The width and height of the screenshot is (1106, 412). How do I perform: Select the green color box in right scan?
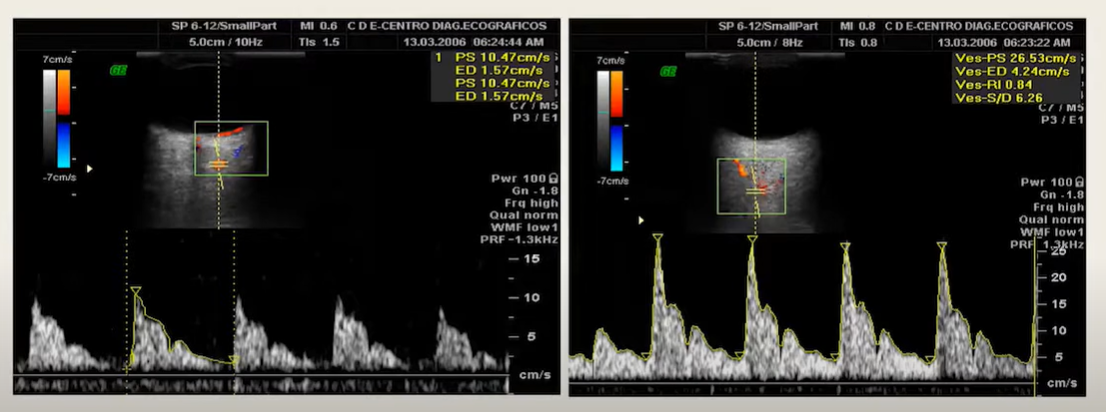[x=751, y=185]
